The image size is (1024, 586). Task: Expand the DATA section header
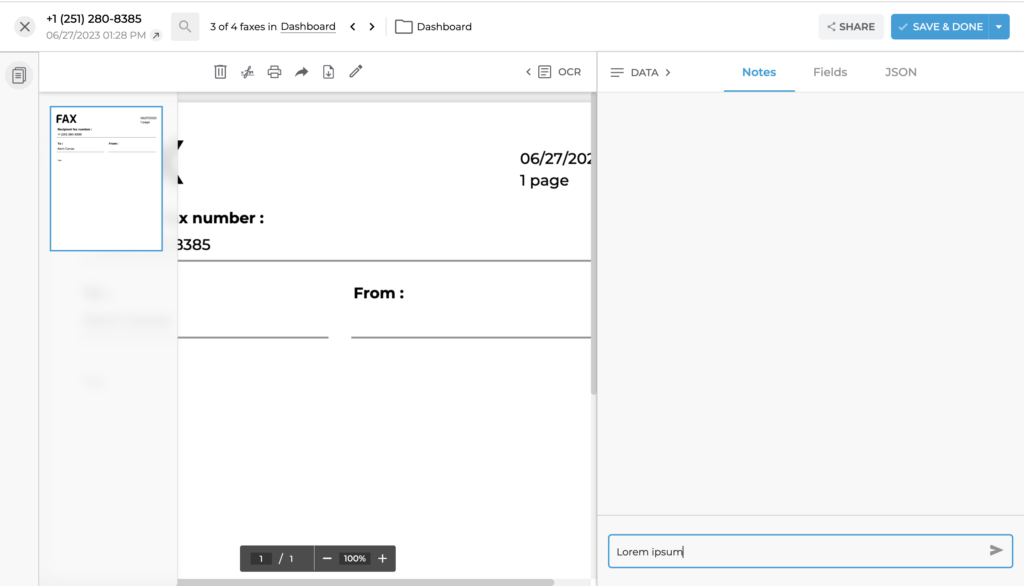640,72
